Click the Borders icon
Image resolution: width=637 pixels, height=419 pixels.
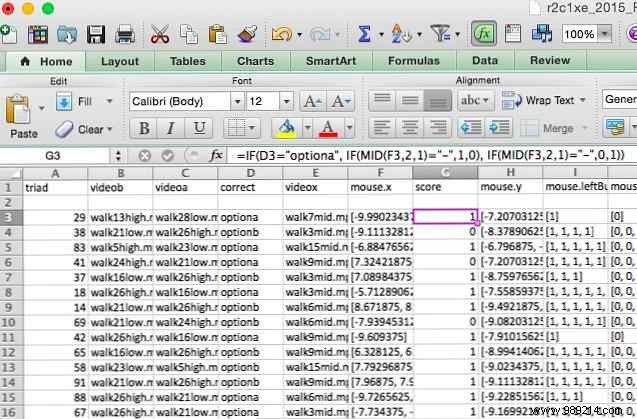point(236,128)
